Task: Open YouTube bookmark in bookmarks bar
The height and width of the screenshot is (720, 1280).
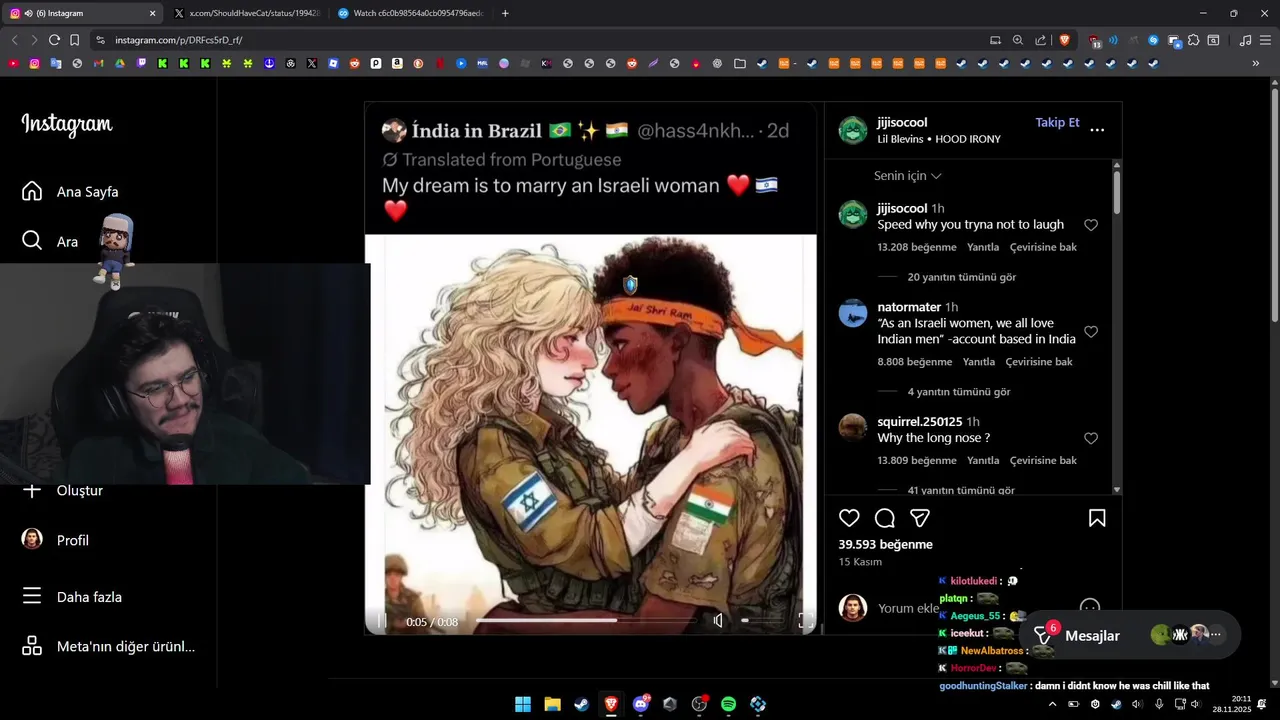Action: 13,63
